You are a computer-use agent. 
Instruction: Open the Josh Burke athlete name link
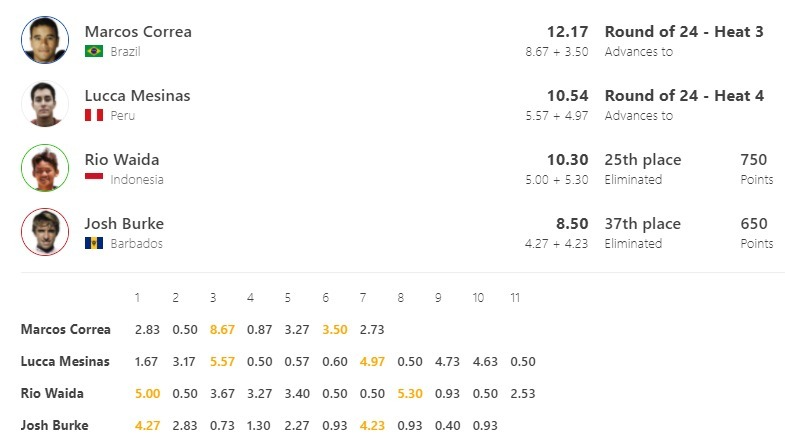click(124, 224)
